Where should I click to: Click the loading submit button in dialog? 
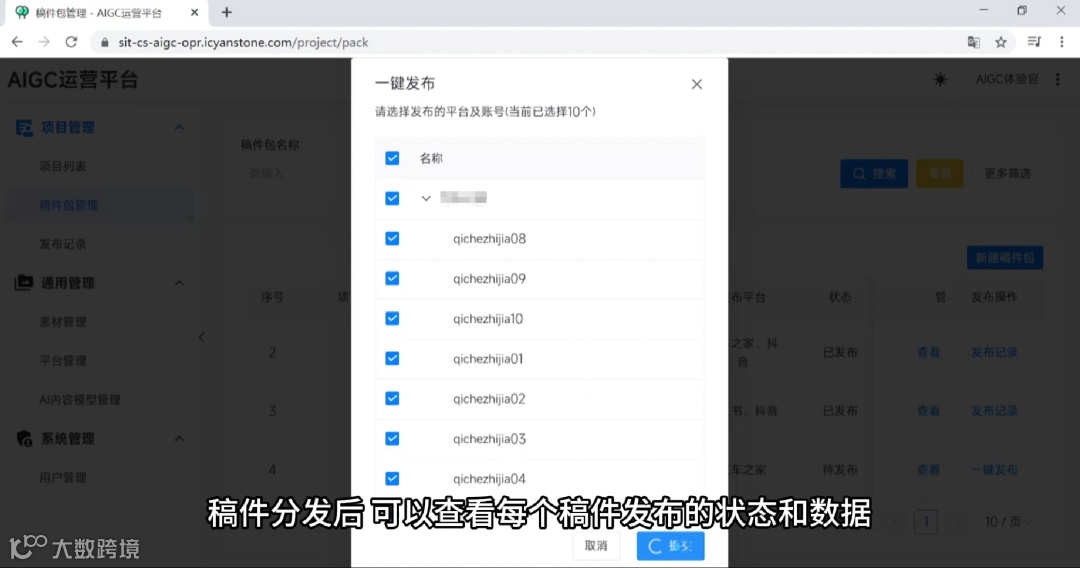(x=670, y=546)
